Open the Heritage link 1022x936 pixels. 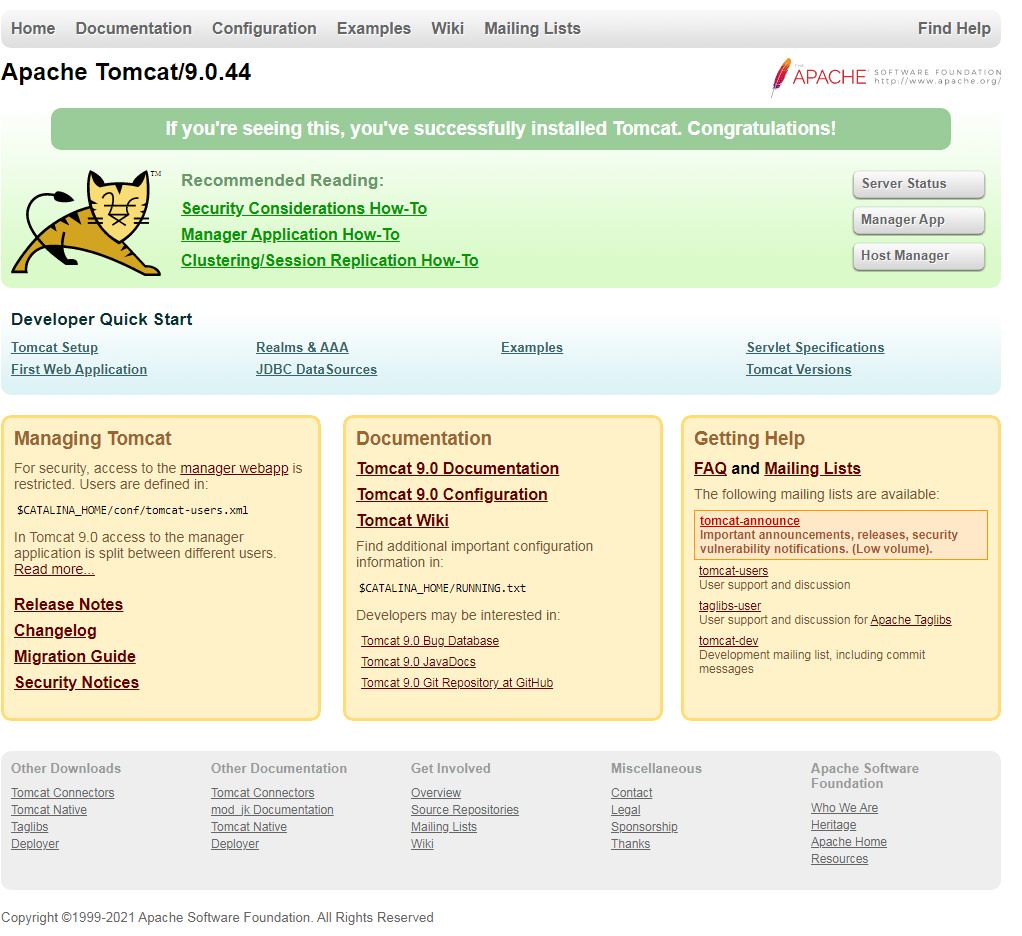(834, 825)
